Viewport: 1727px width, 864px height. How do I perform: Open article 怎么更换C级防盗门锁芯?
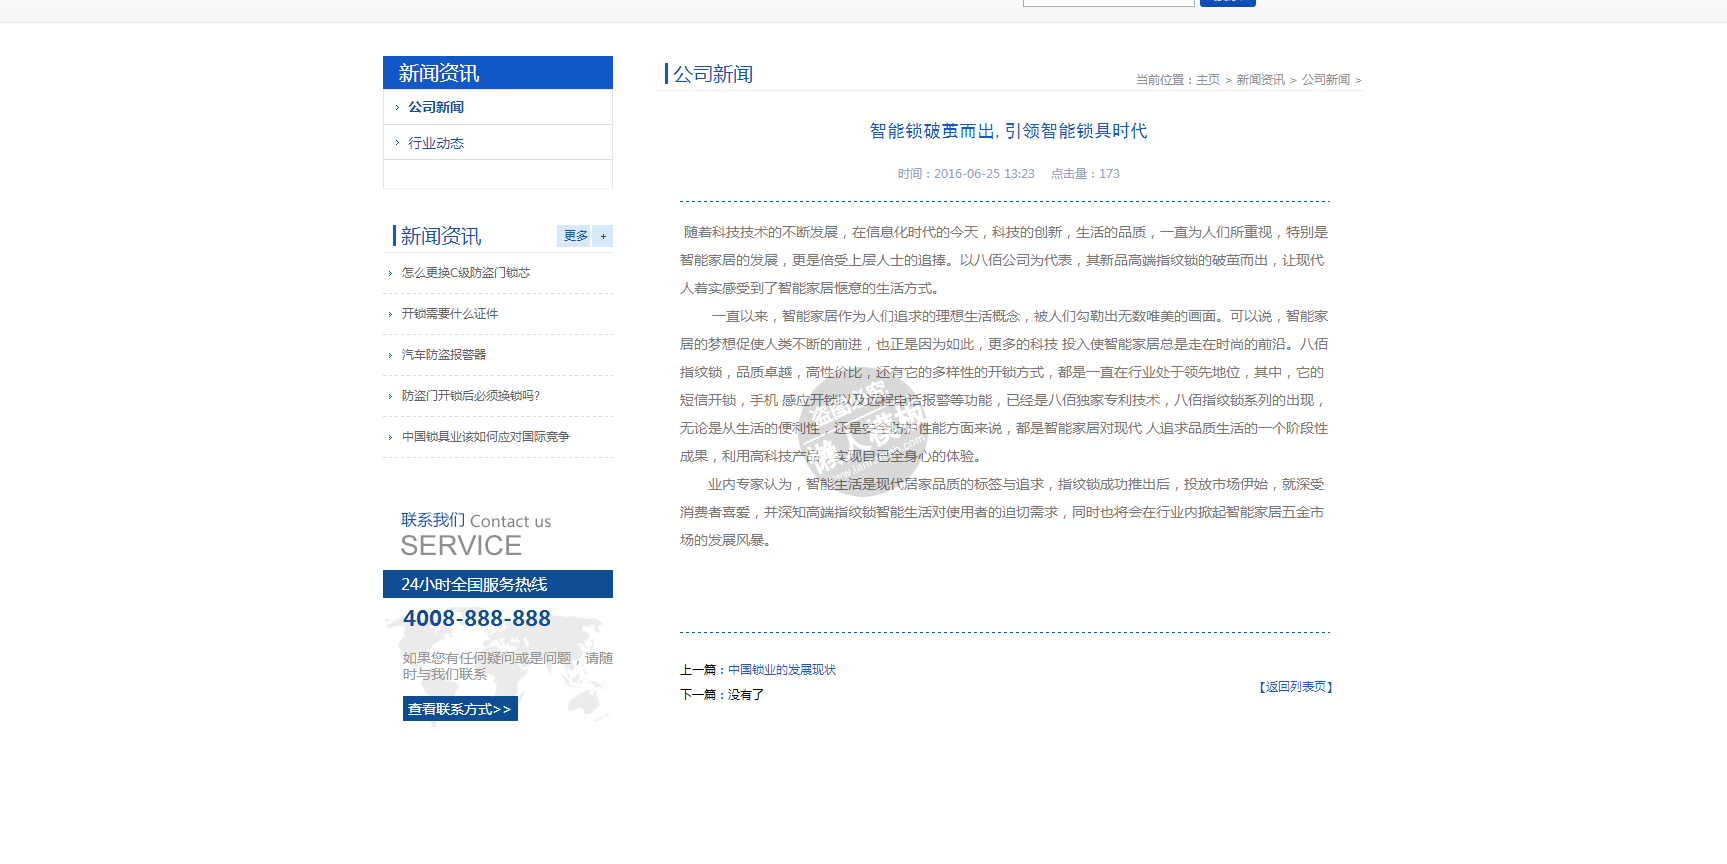pos(466,273)
